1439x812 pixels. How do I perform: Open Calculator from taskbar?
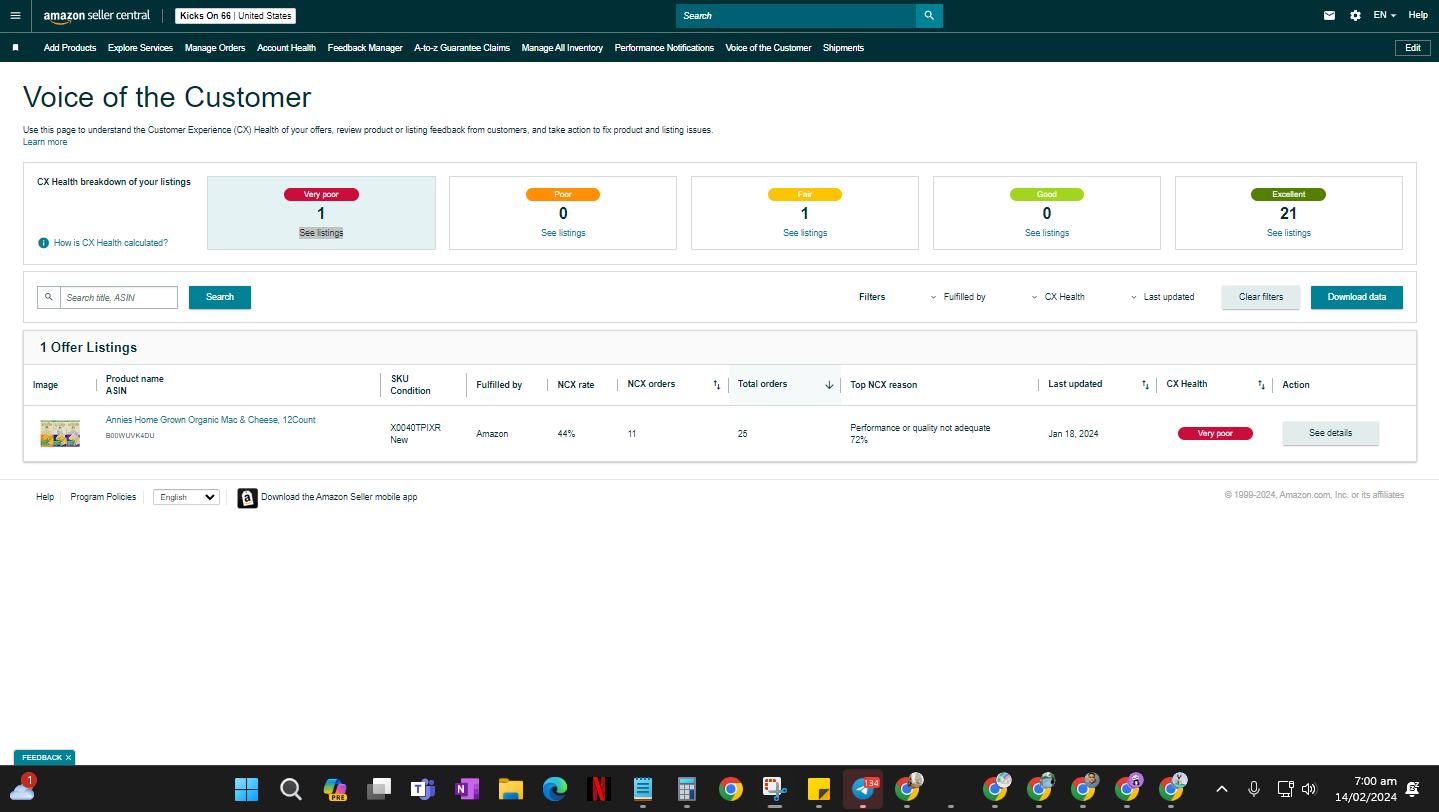(686, 790)
